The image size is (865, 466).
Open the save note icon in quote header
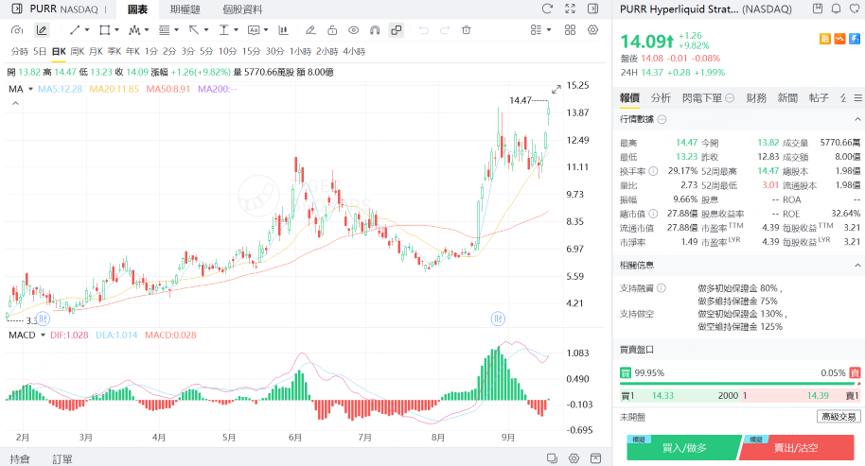[x=818, y=9]
